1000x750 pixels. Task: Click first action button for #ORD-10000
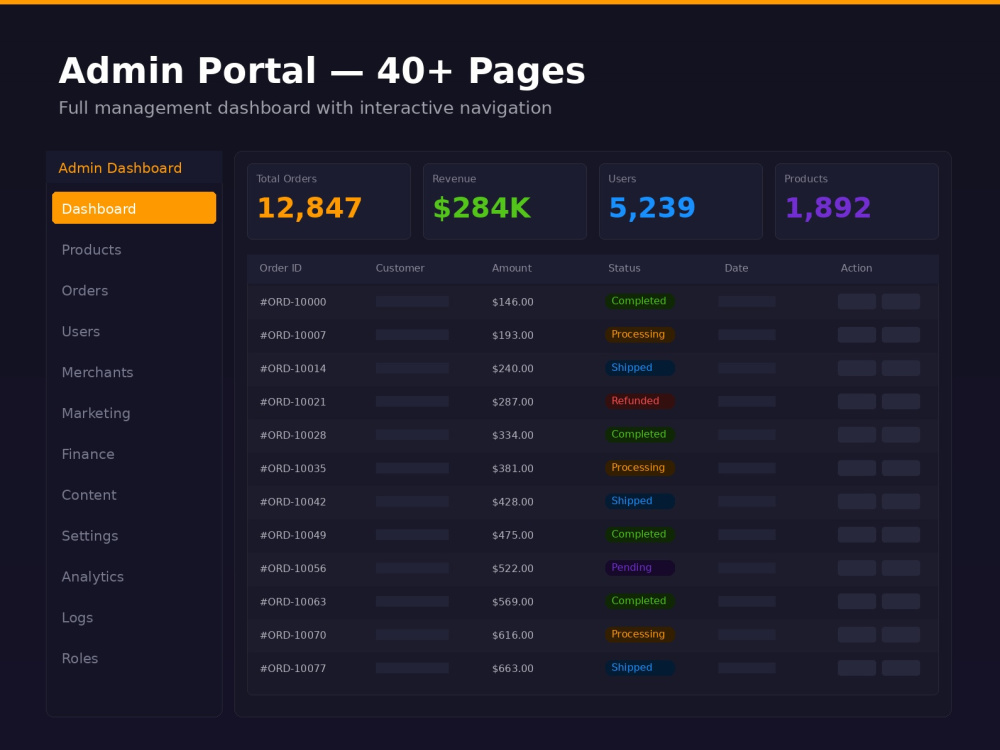click(857, 302)
